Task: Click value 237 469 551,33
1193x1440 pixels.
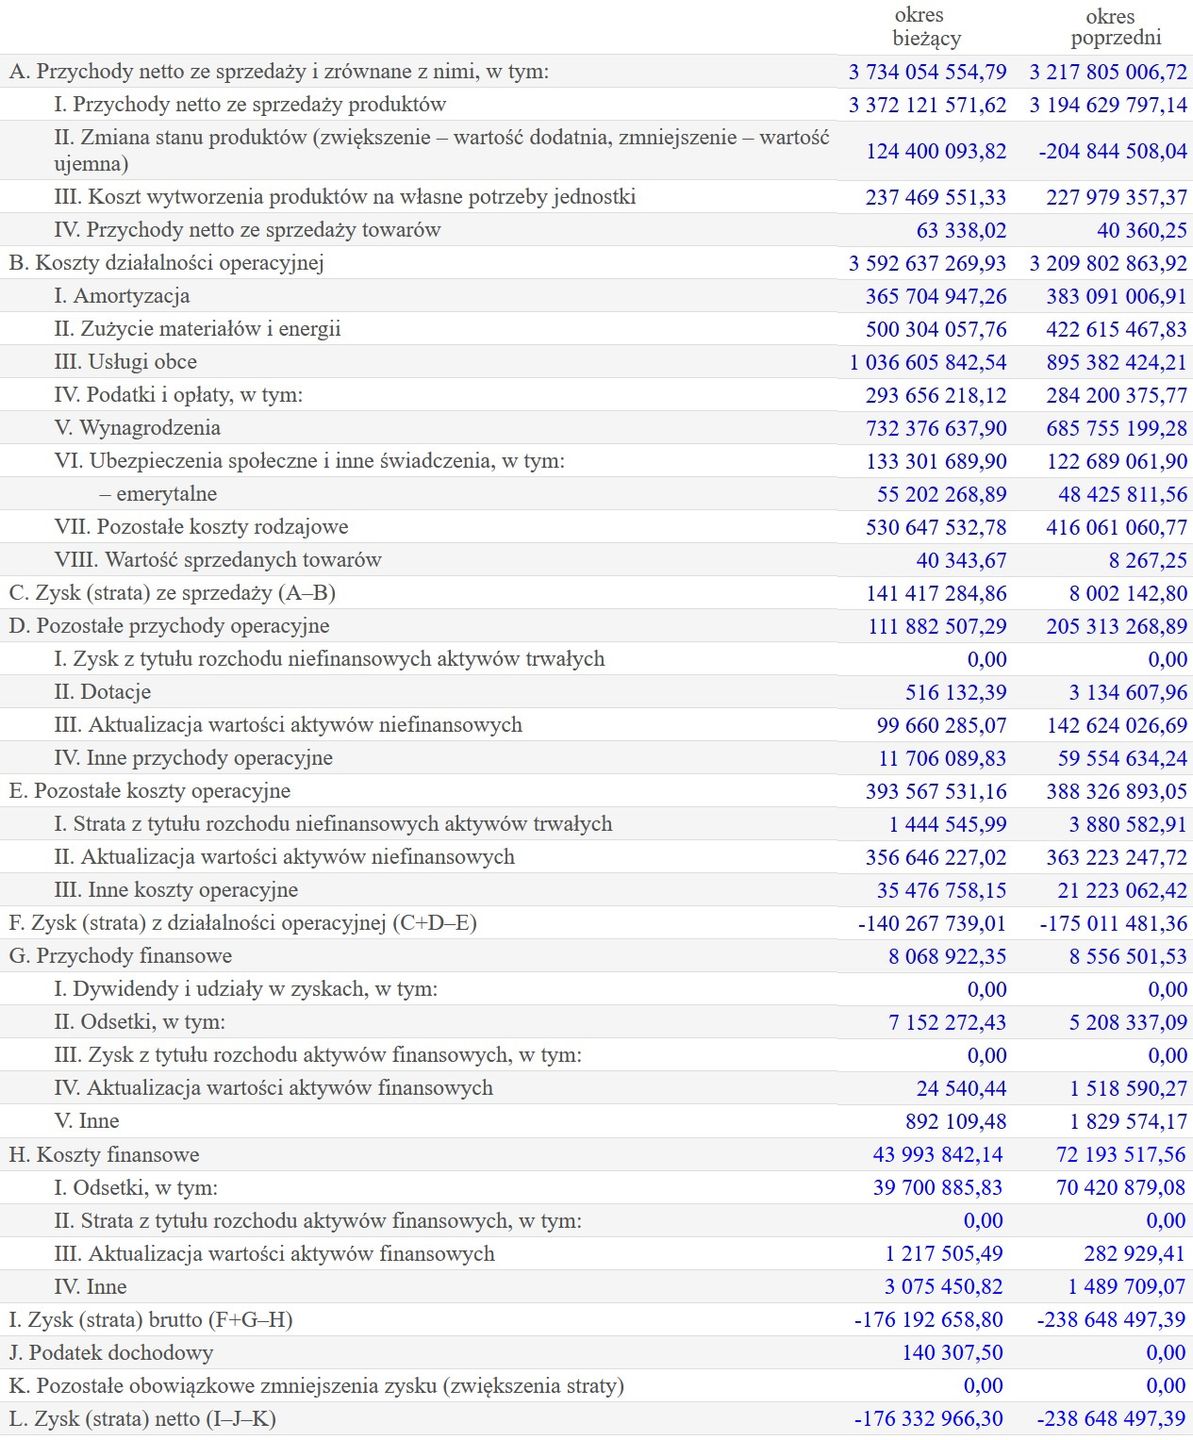Action: pos(936,197)
